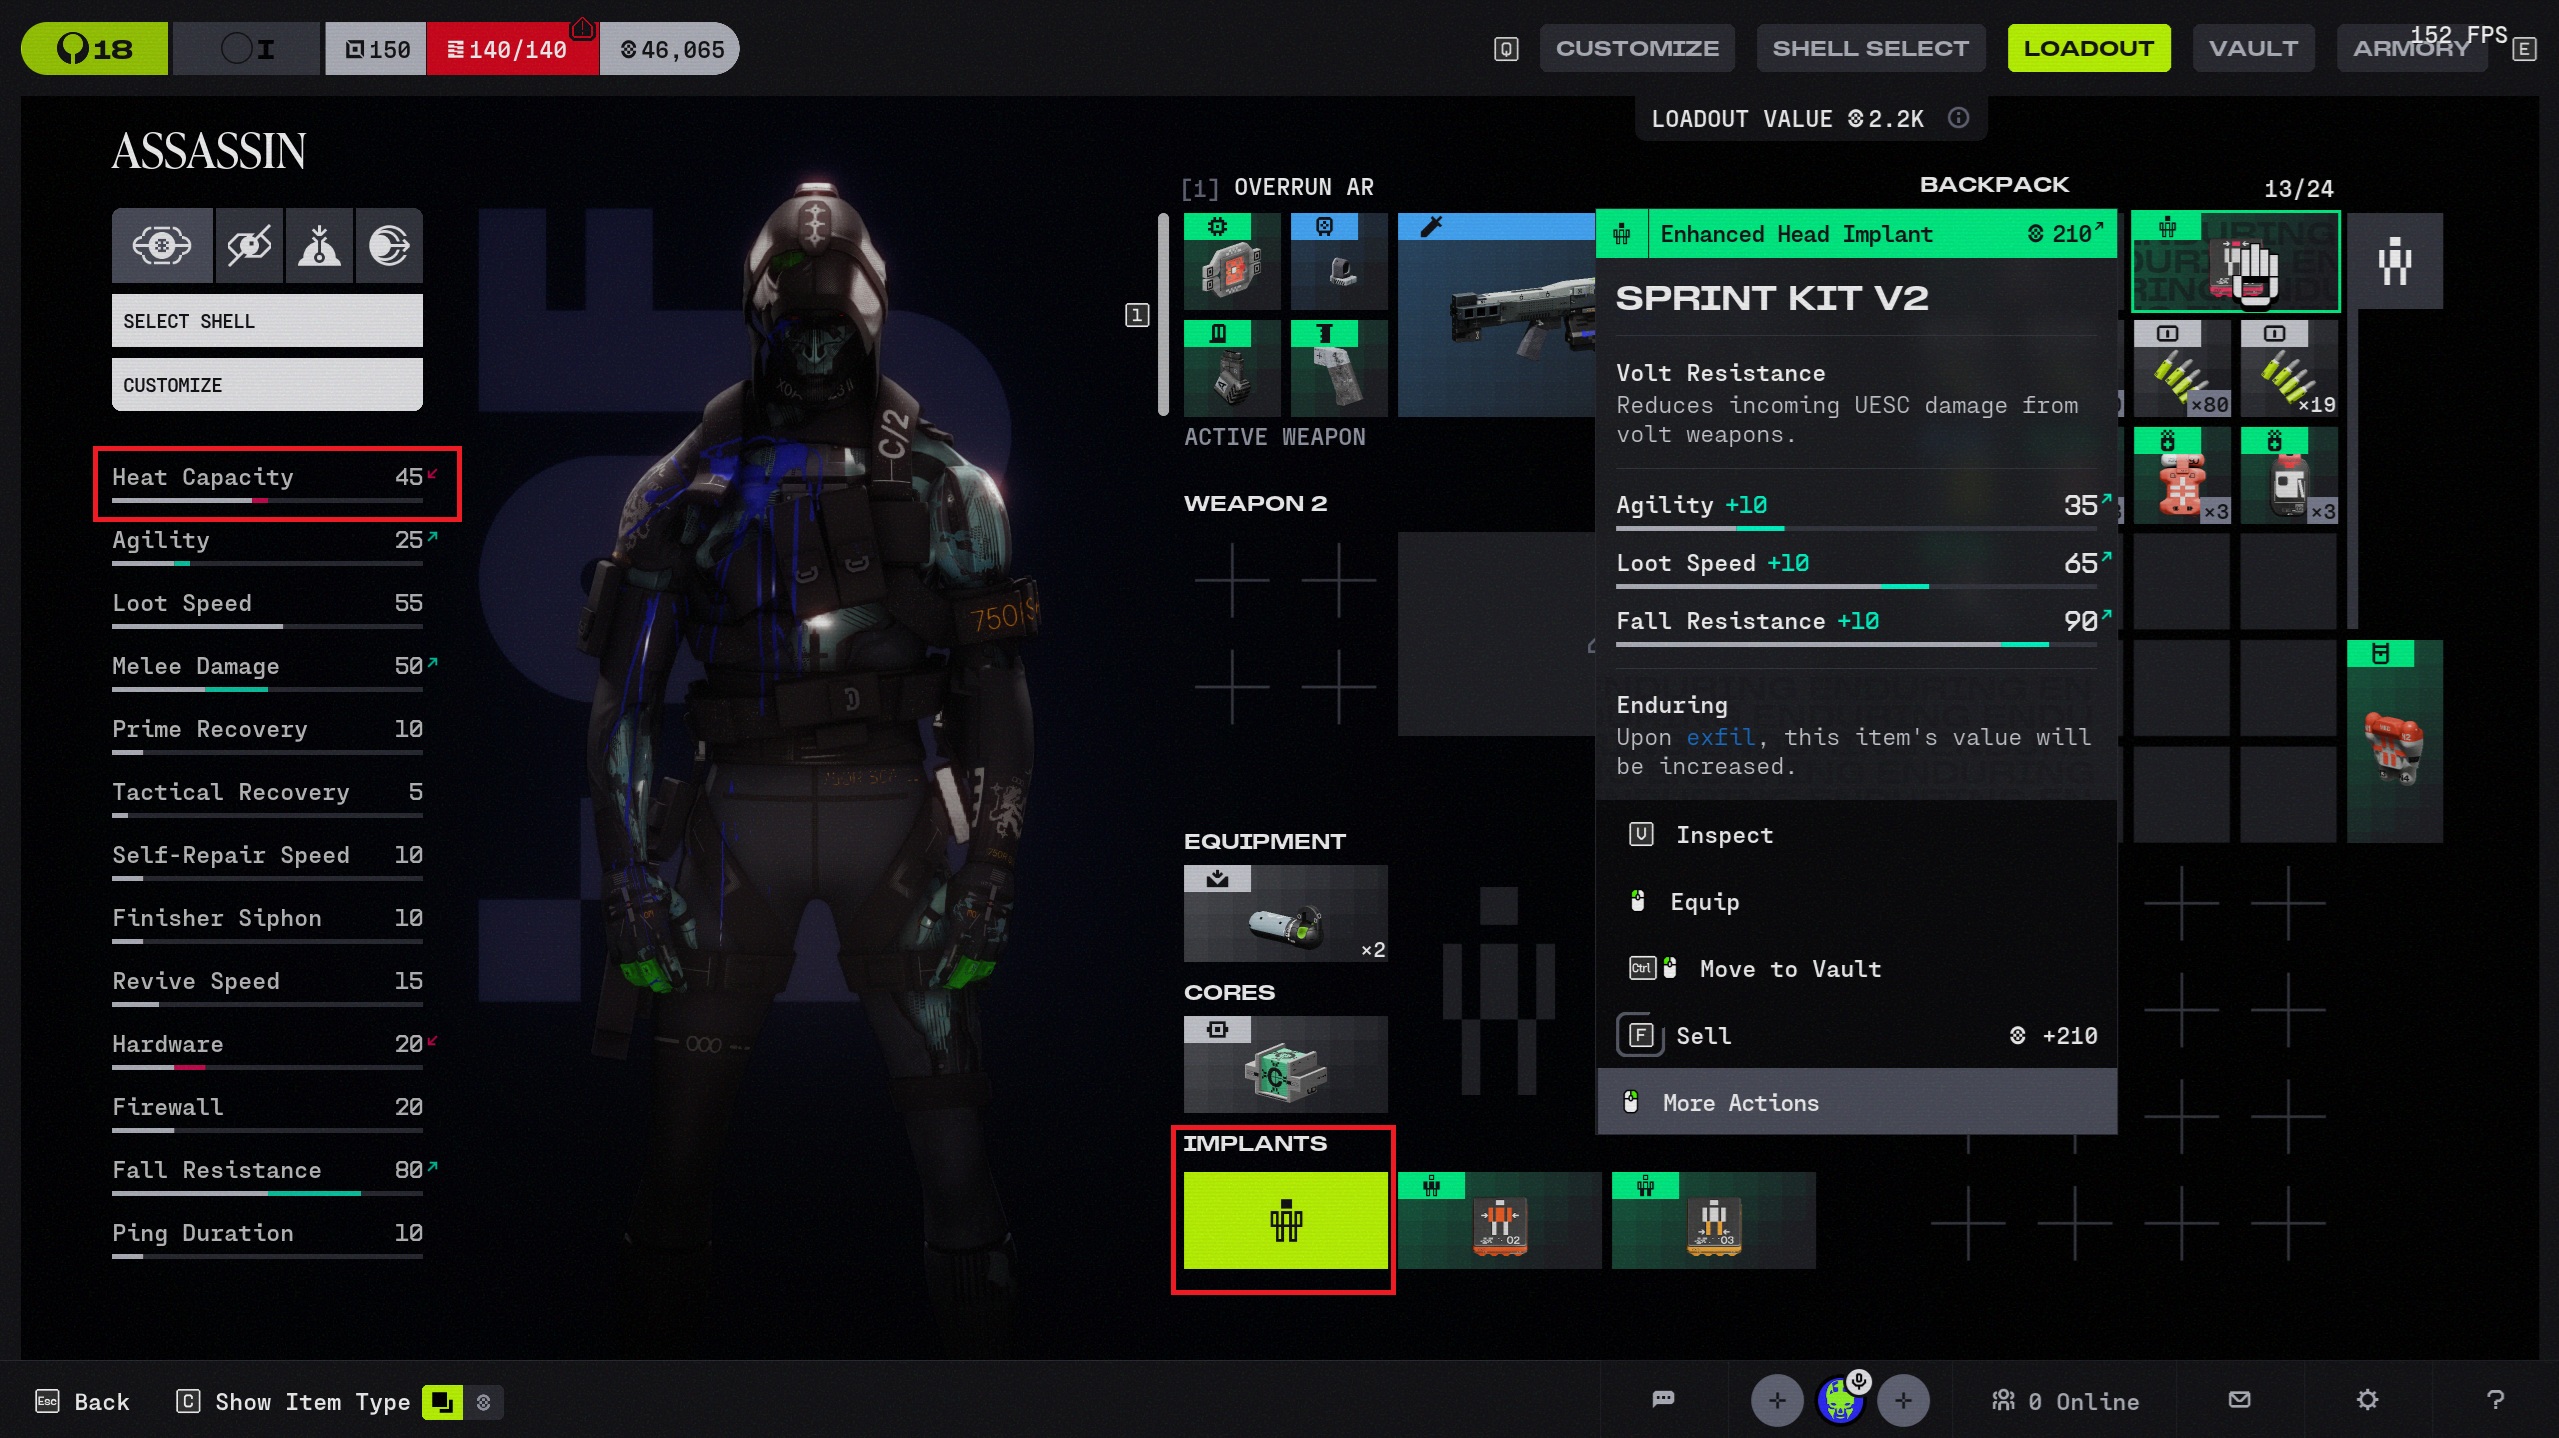Click the fourth shell ability icon
This screenshot has height=1438, width=2559.
click(x=389, y=246)
